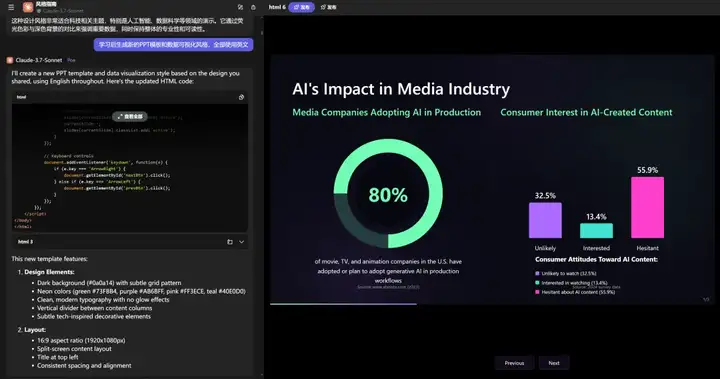Click 'Clean, modern typography with no glow effects' bullet
The image size is (720, 379).
click(x=103, y=300)
